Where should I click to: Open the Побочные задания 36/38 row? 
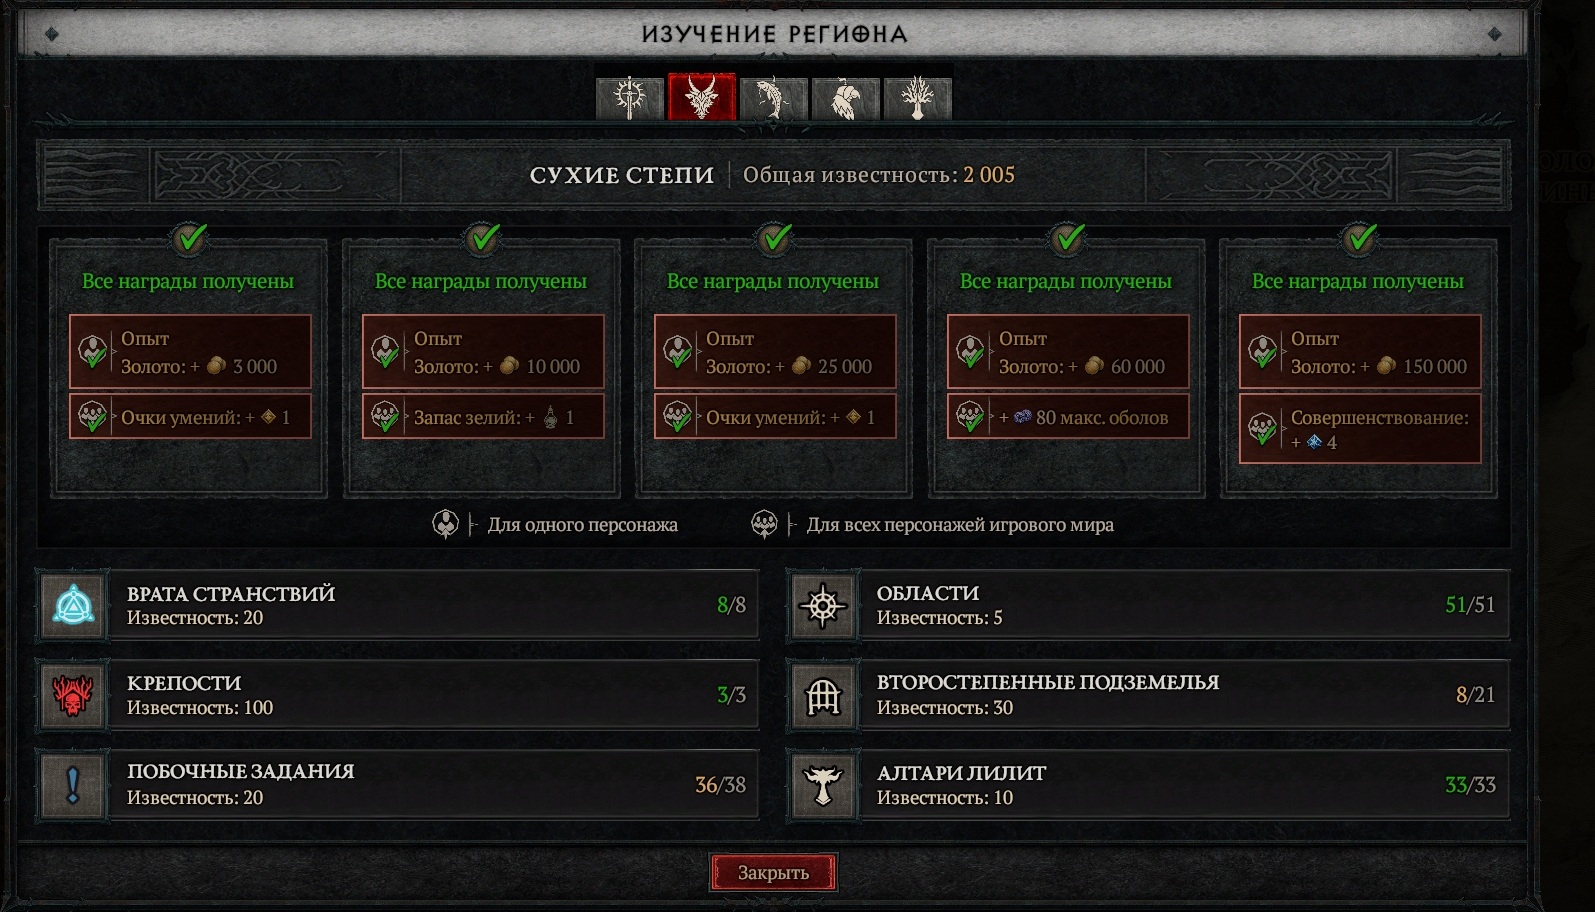[x=398, y=785]
